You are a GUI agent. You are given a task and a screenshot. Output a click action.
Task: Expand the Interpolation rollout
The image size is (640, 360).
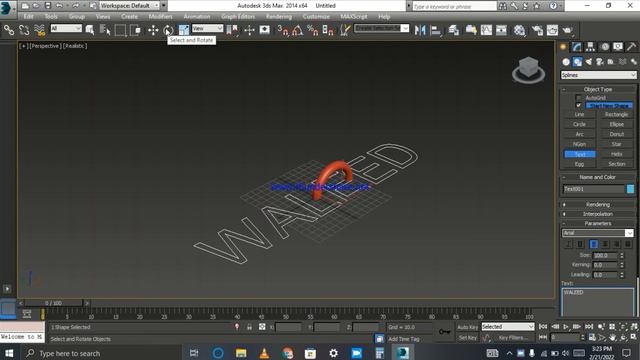[x=598, y=214]
